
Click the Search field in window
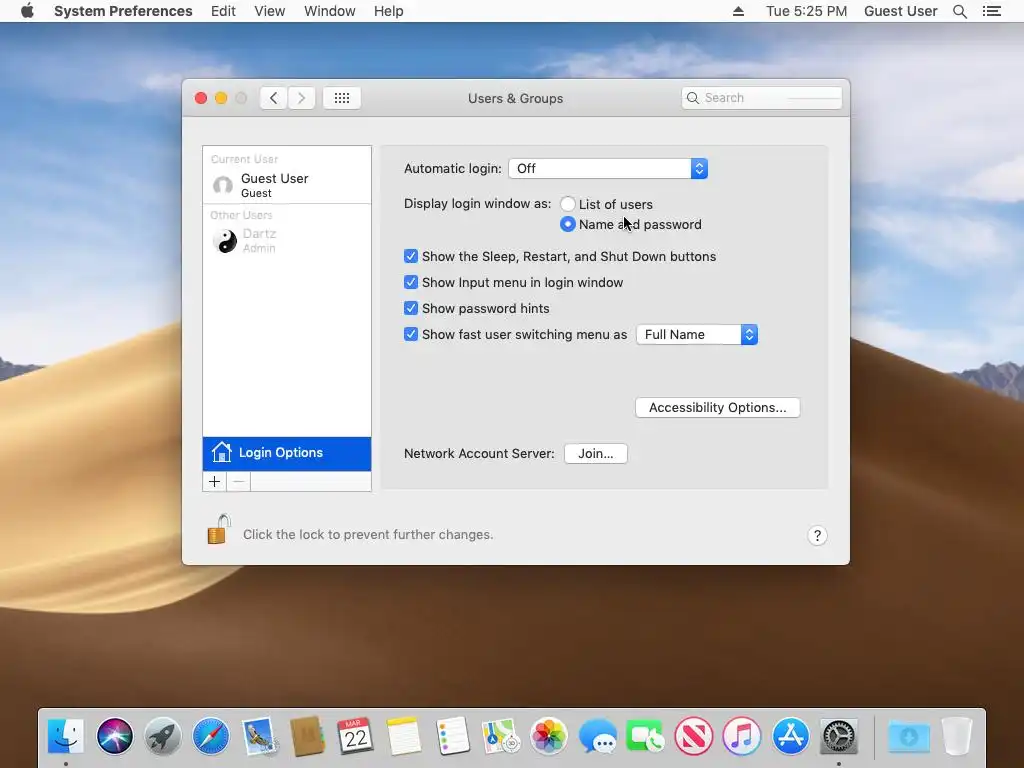click(x=761, y=98)
